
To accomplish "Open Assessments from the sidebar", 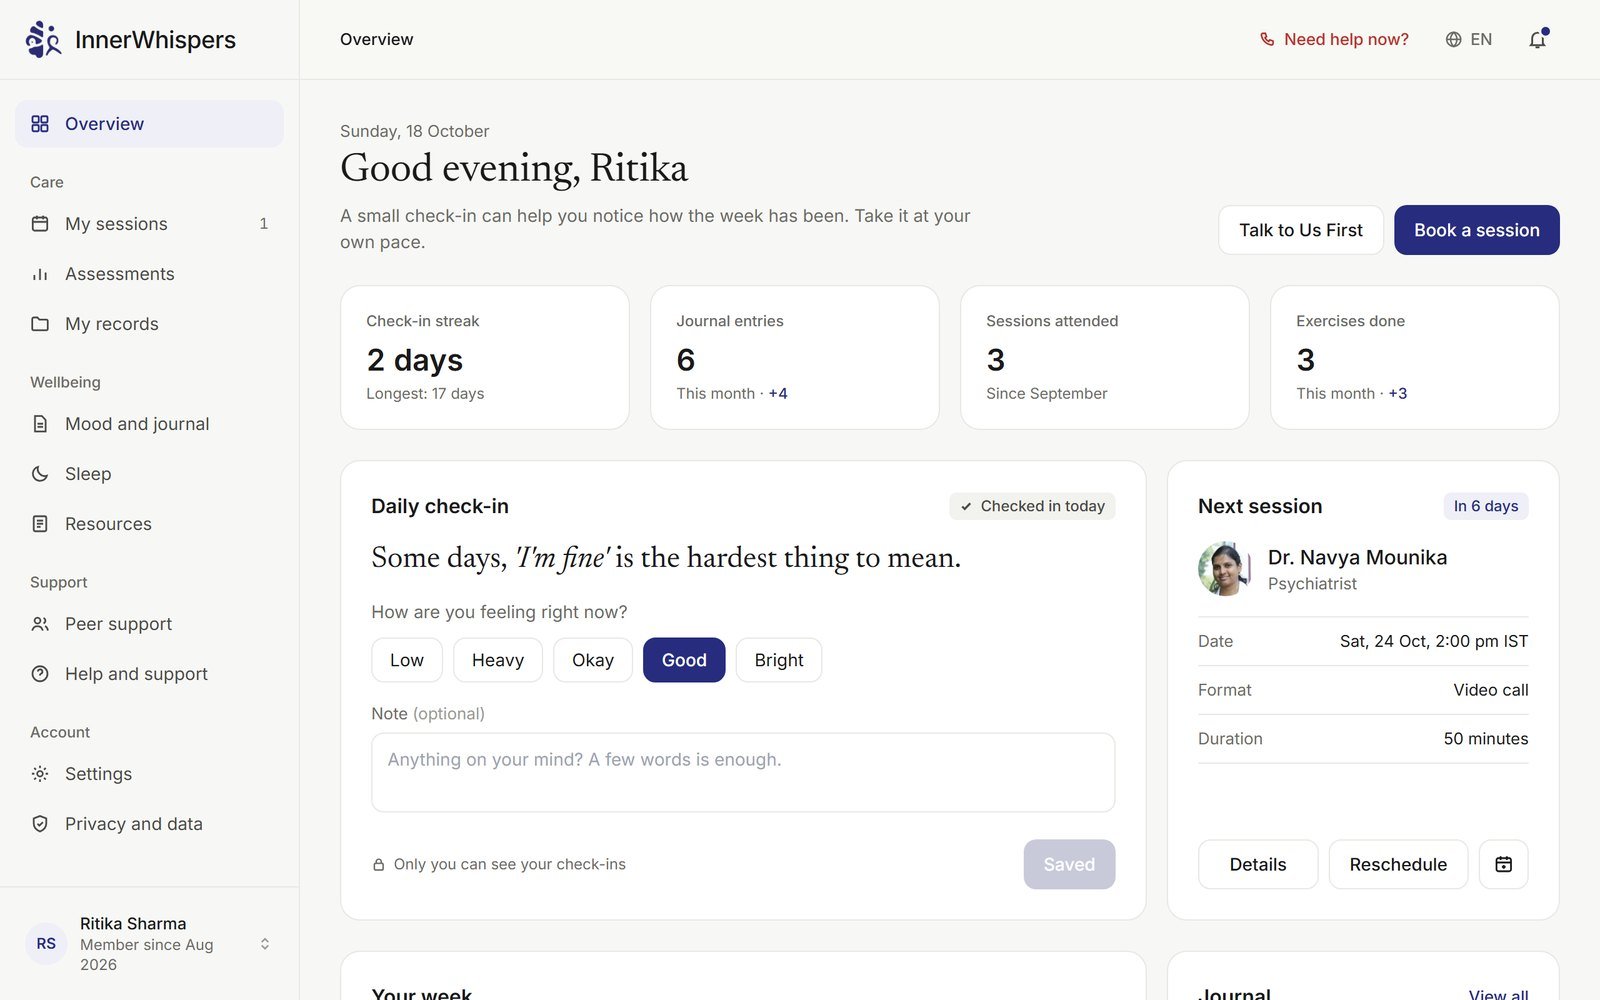I will [149, 273].
